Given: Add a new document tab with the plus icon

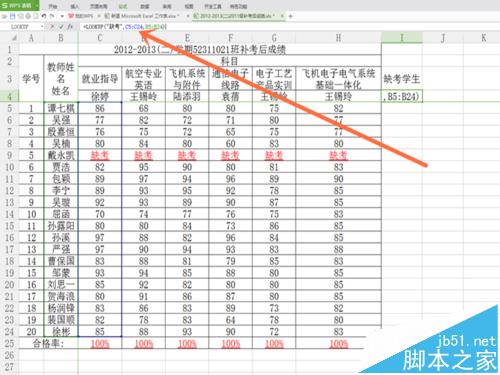Looking at the screenshot, I should pyautogui.click(x=290, y=16).
